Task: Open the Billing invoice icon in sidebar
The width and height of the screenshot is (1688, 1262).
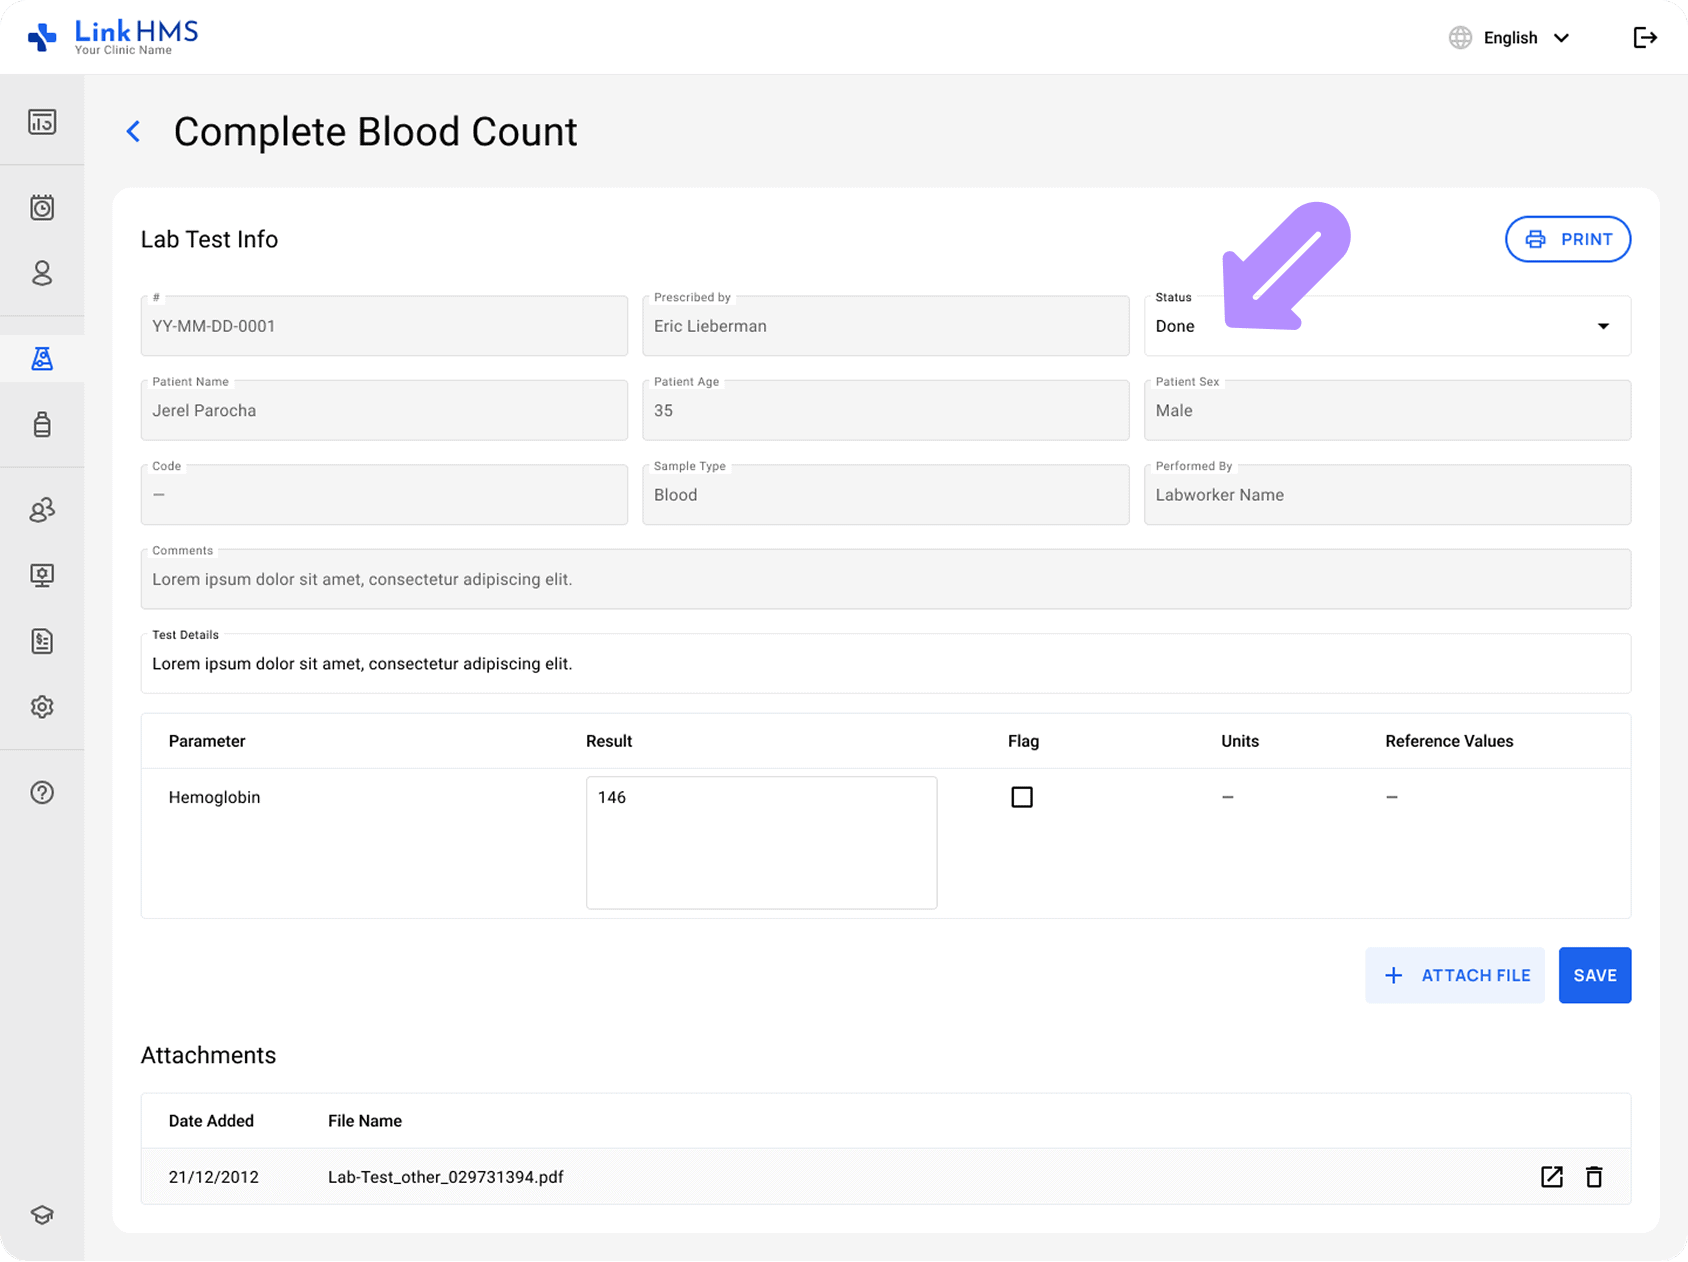Action: (x=42, y=641)
